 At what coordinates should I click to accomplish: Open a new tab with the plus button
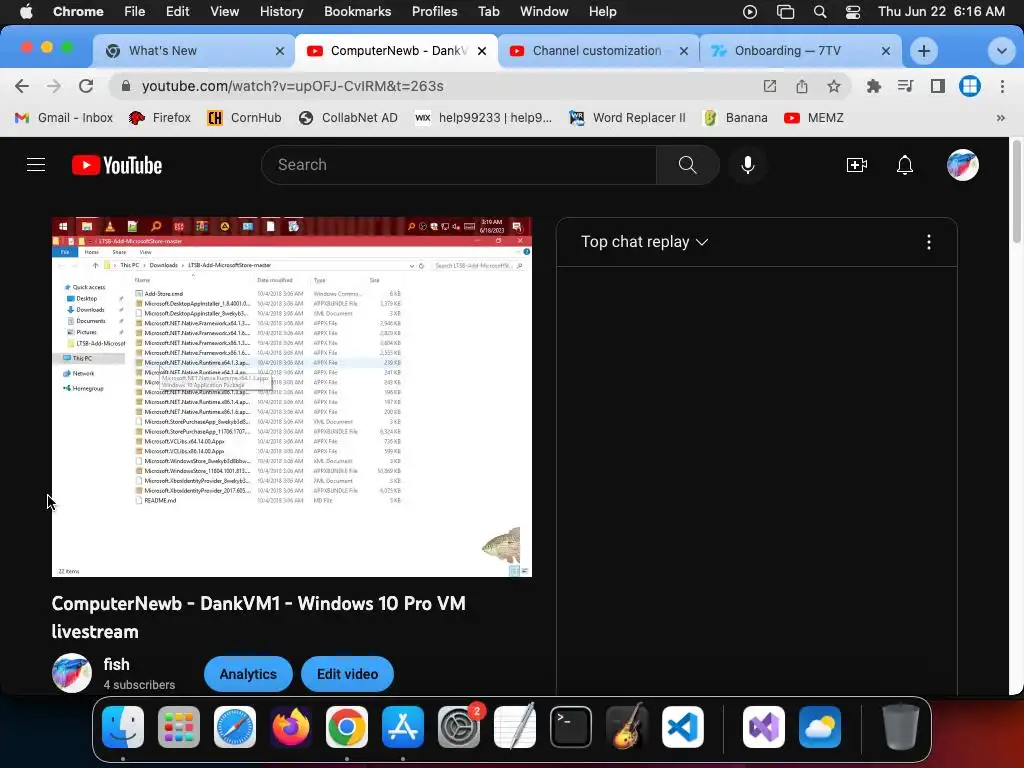tap(923, 51)
